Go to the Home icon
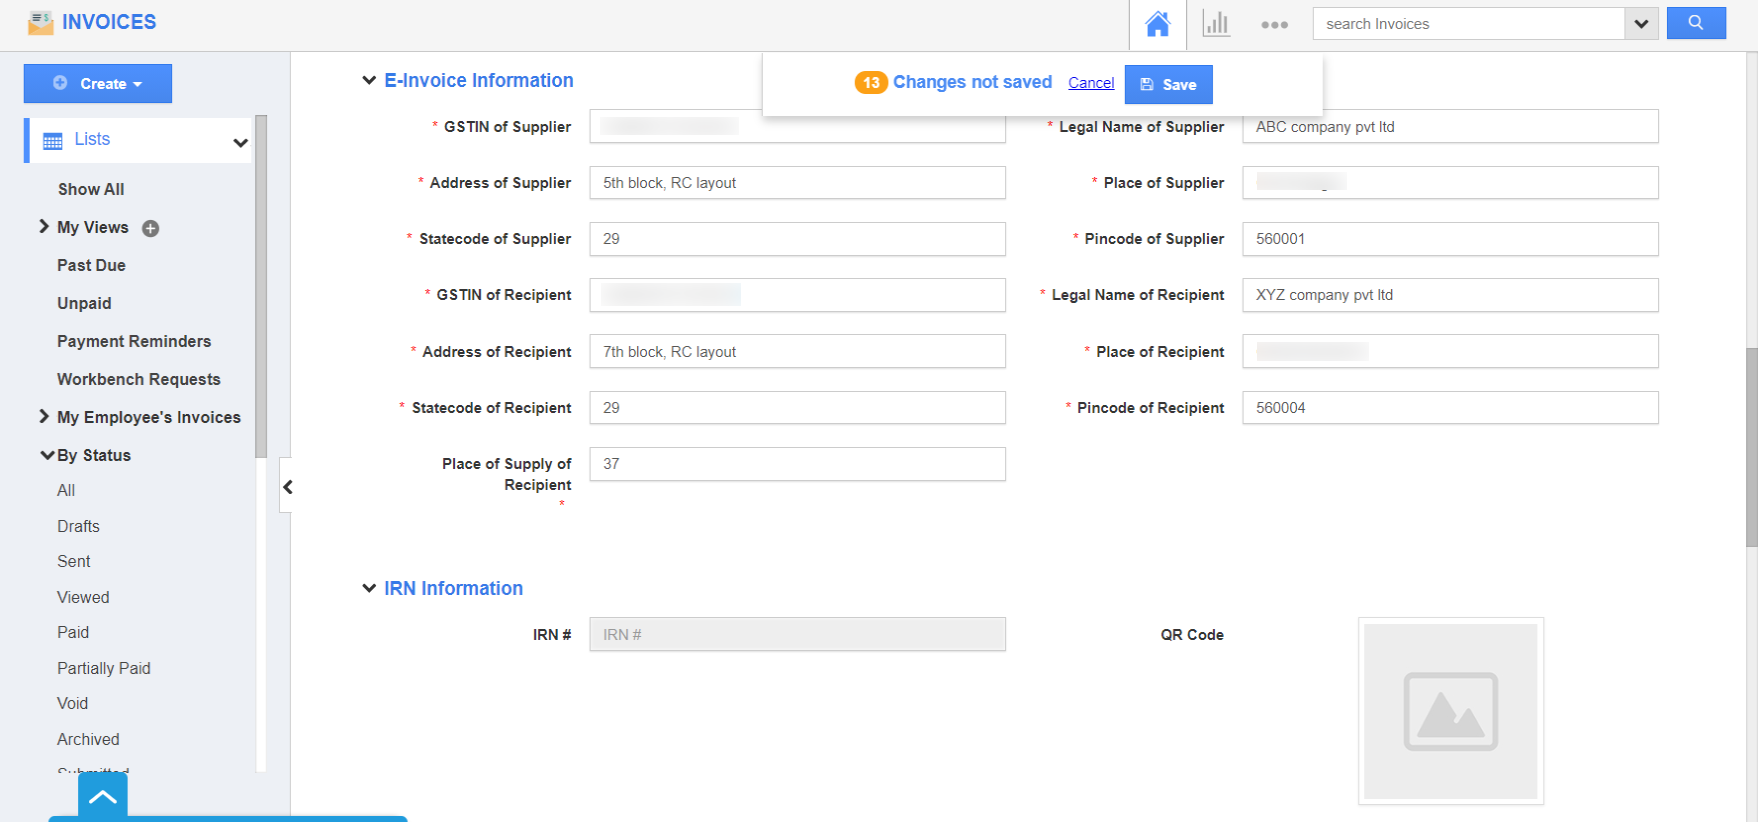 (1157, 24)
